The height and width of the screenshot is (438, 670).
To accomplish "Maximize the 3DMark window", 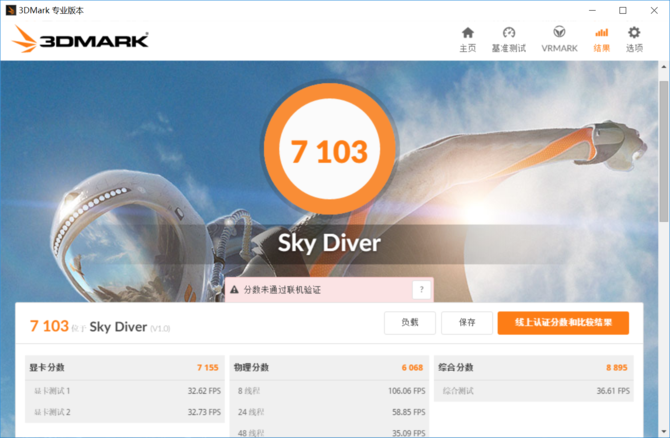I will 623,10.
